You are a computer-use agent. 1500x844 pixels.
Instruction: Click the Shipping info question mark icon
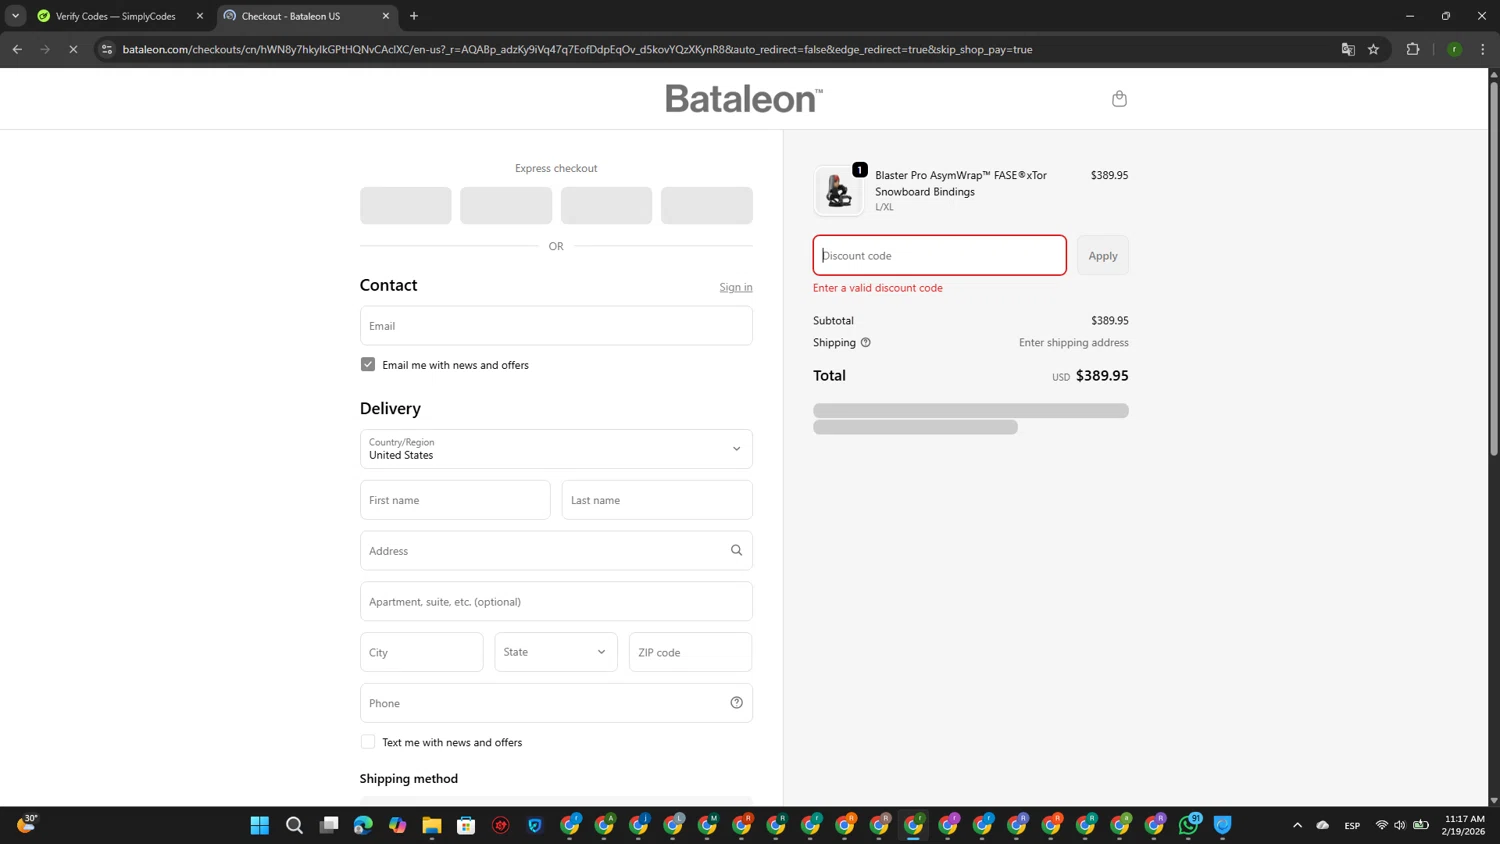coord(866,342)
